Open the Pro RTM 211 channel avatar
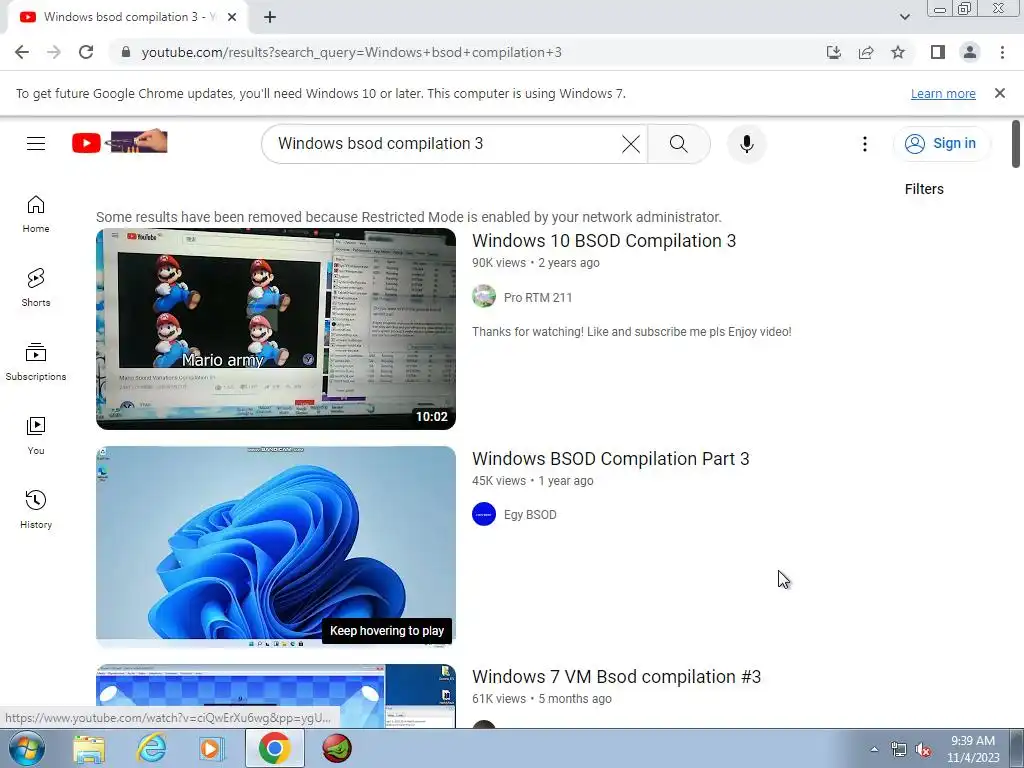Screen dimensions: 1024x768 click(484, 296)
